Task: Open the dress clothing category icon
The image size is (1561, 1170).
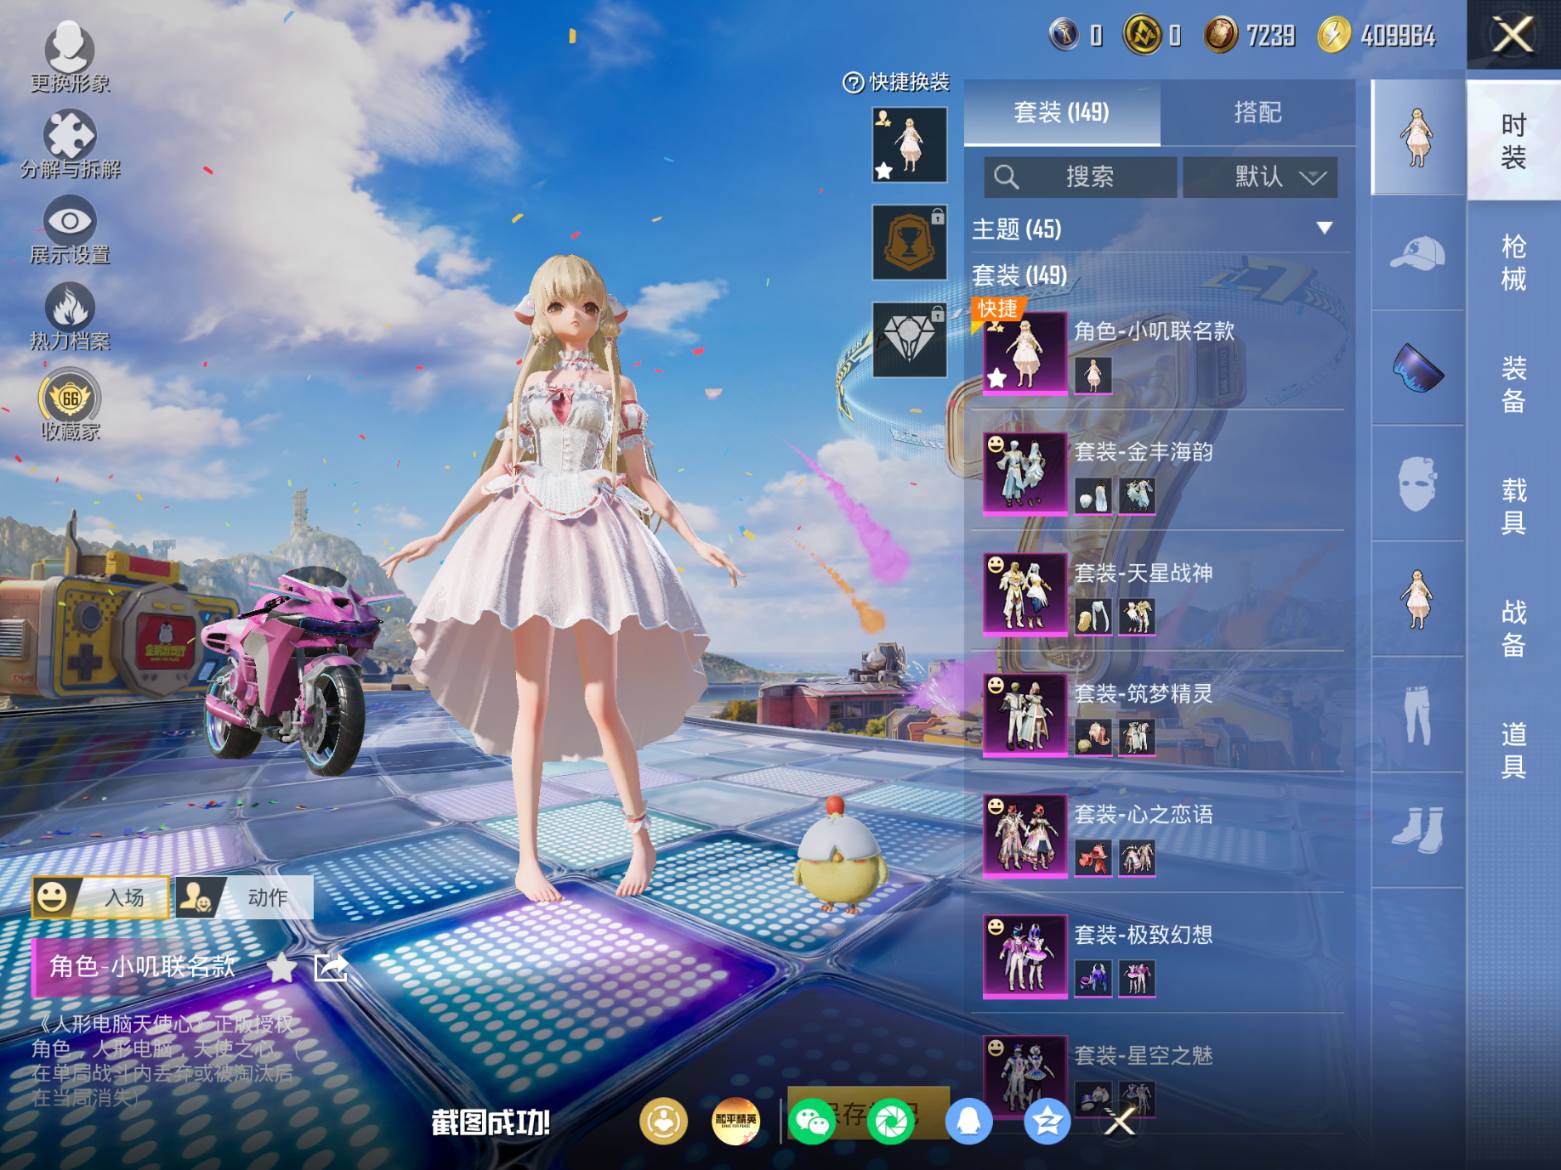Action: click(1417, 599)
